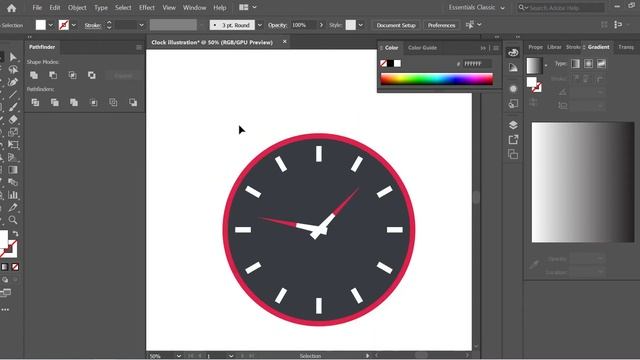640x360 pixels.
Task: Click the Document Setup button
Action: tap(396, 25)
